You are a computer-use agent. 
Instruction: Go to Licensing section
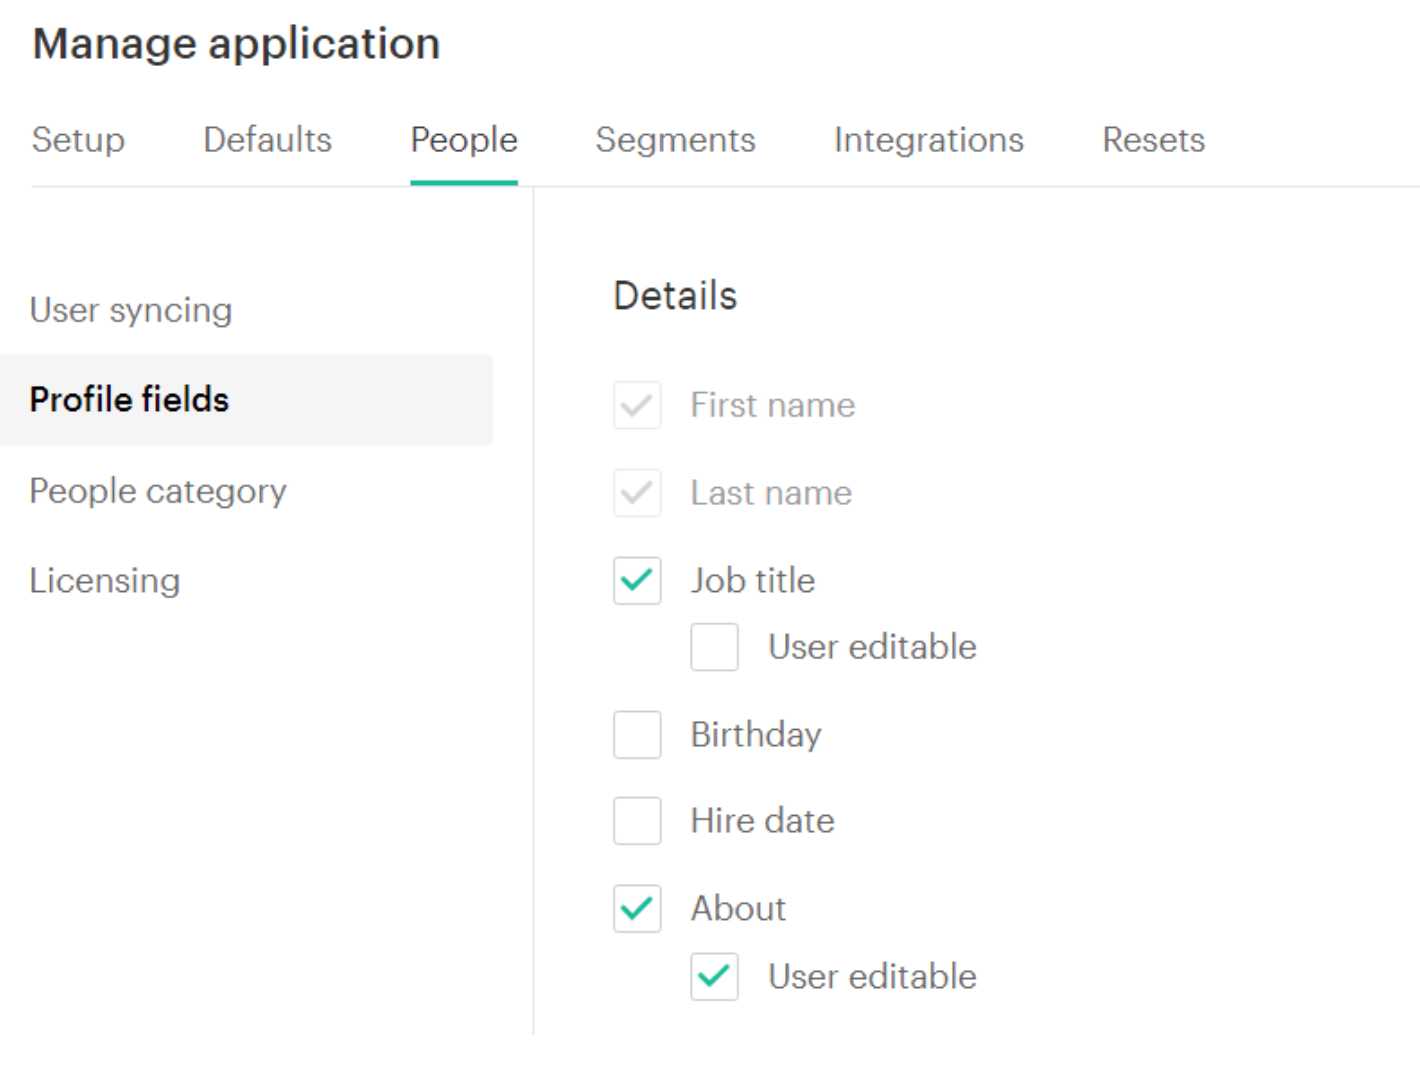[105, 580]
